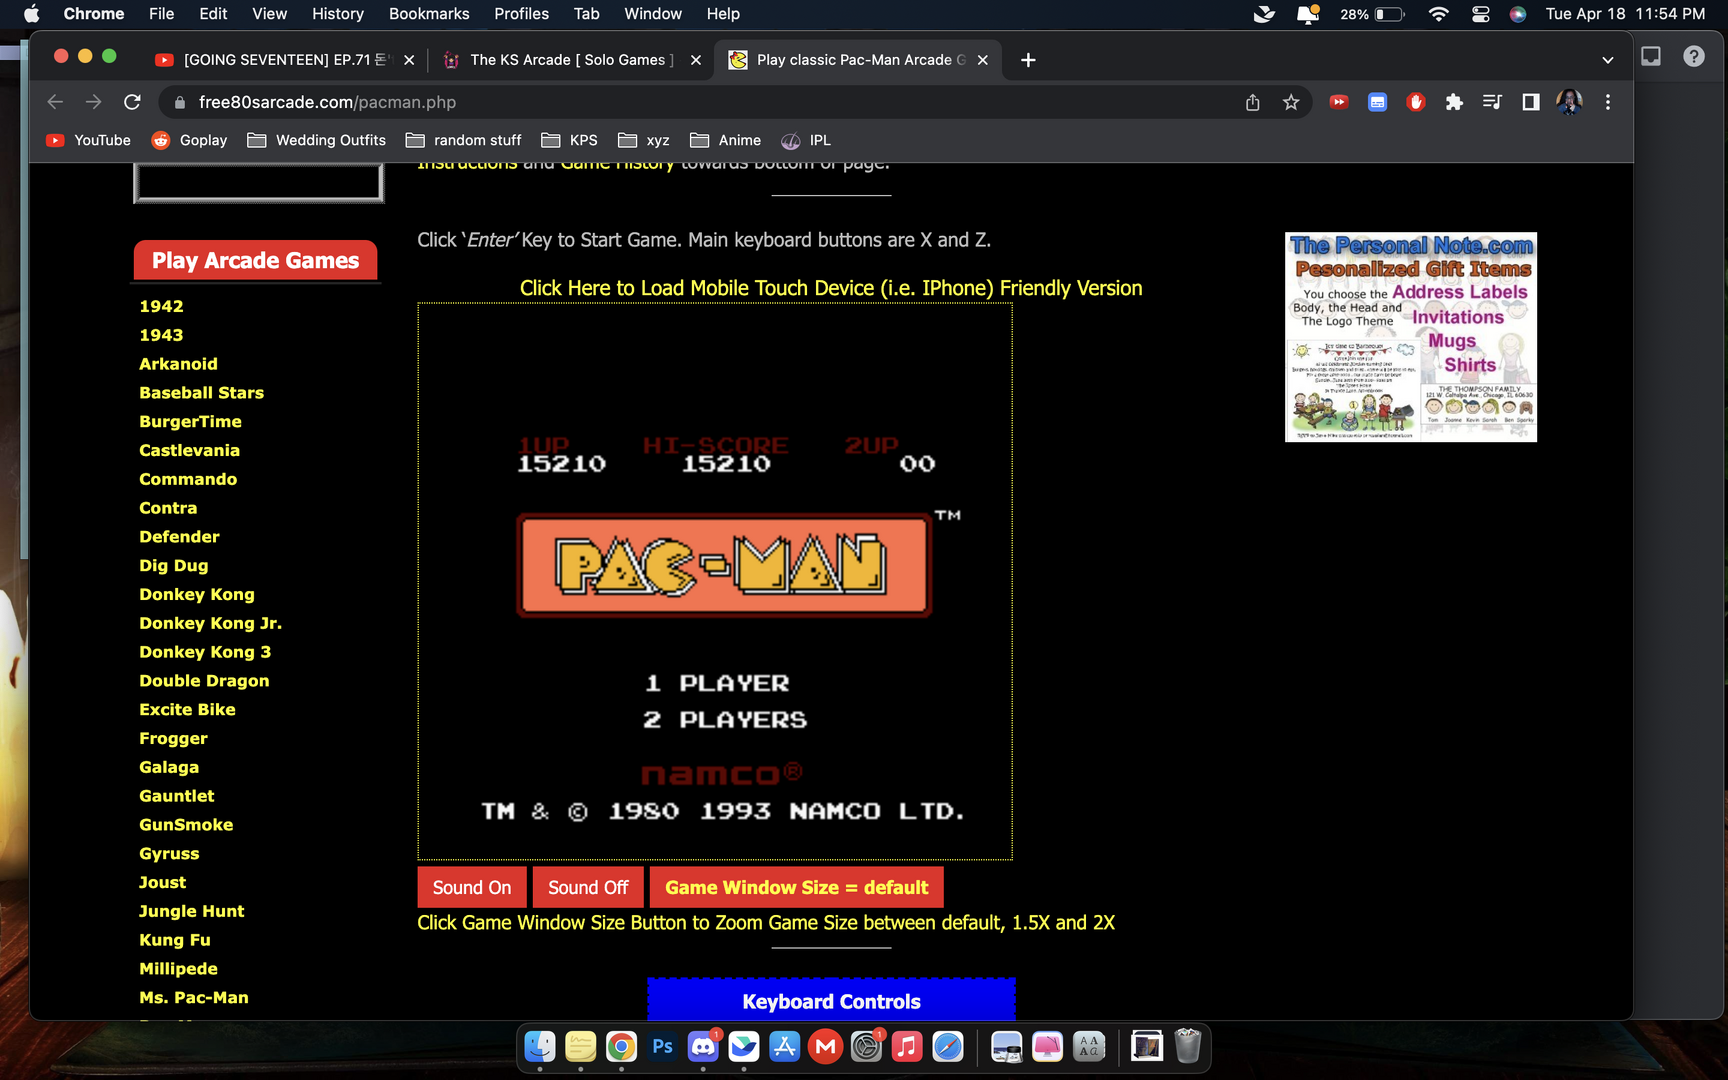Share this page via share icon
1728x1080 pixels.
[x=1252, y=102]
